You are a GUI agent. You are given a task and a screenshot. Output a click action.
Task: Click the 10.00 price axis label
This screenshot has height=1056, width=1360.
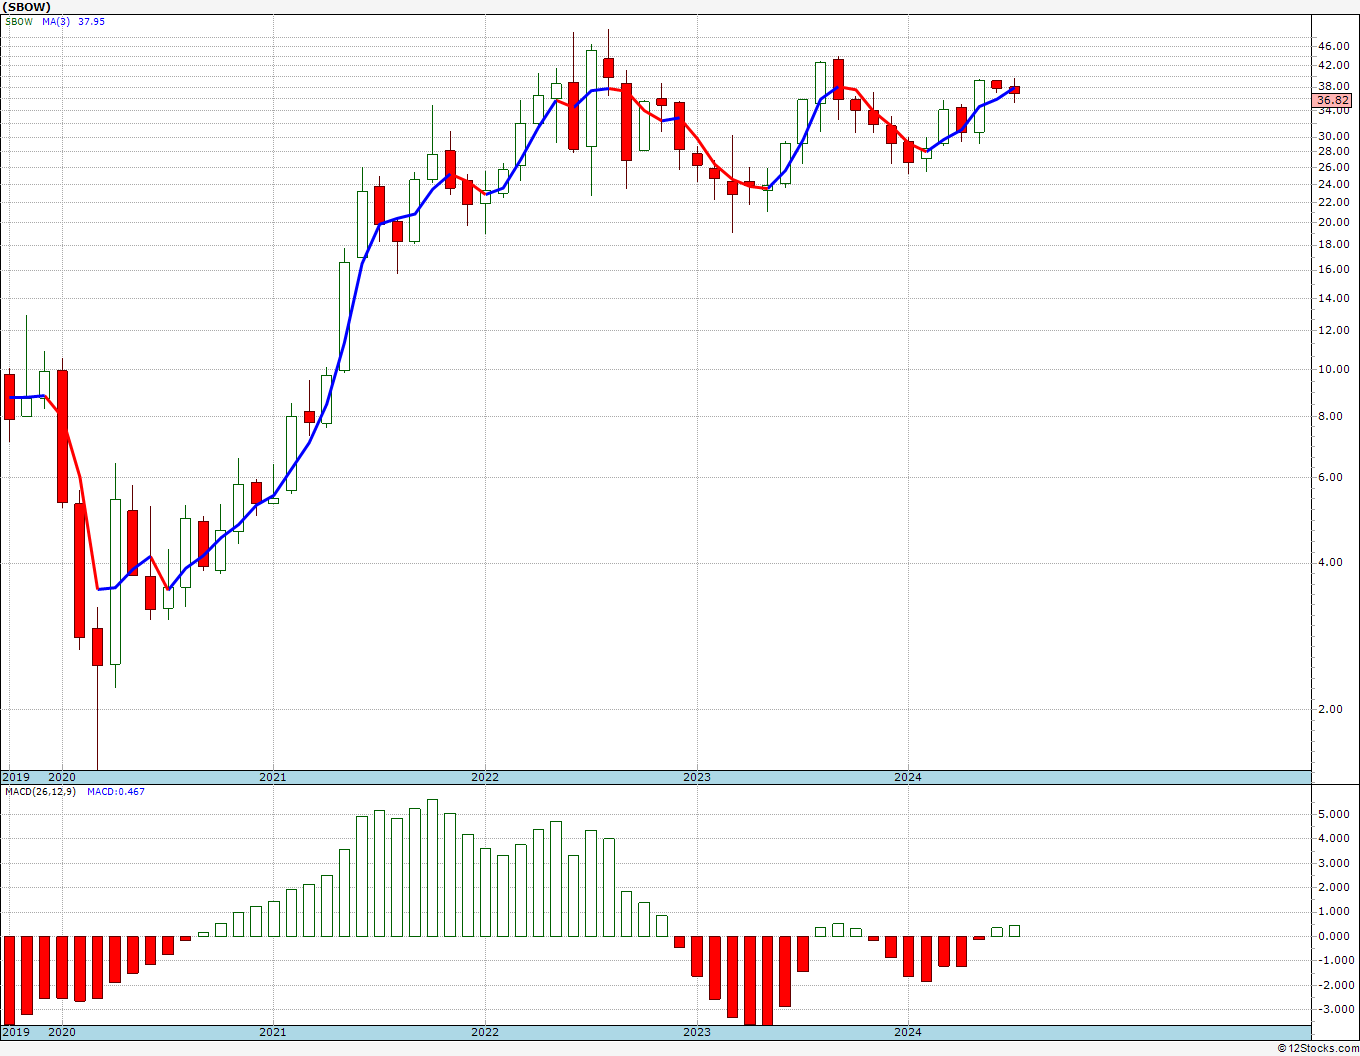click(1333, 369)
